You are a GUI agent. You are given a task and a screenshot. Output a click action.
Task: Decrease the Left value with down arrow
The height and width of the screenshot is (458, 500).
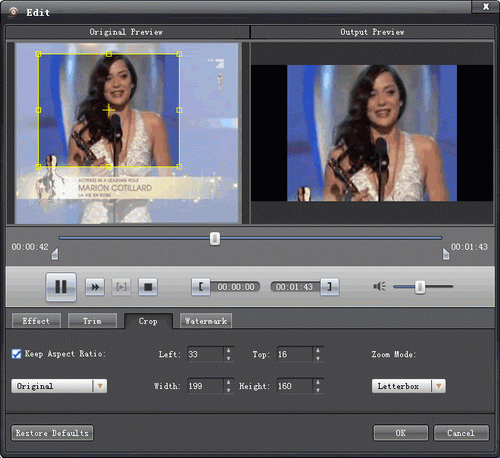tap(228, 358)
